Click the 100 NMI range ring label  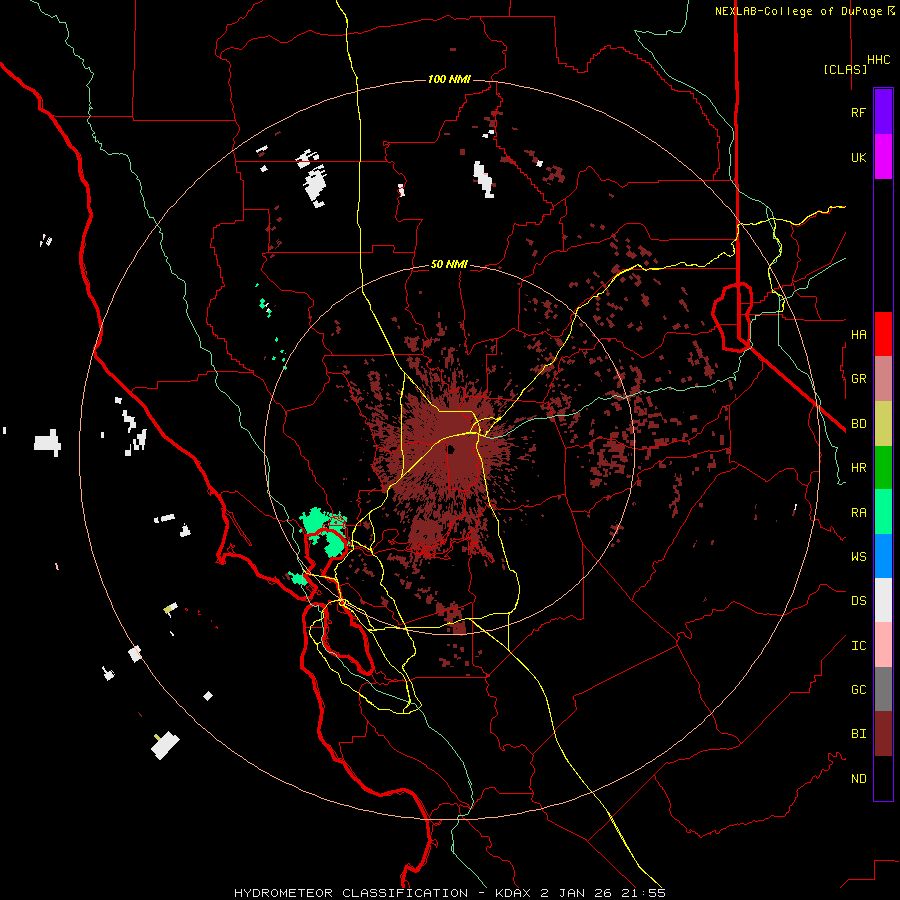click(449, 79)
